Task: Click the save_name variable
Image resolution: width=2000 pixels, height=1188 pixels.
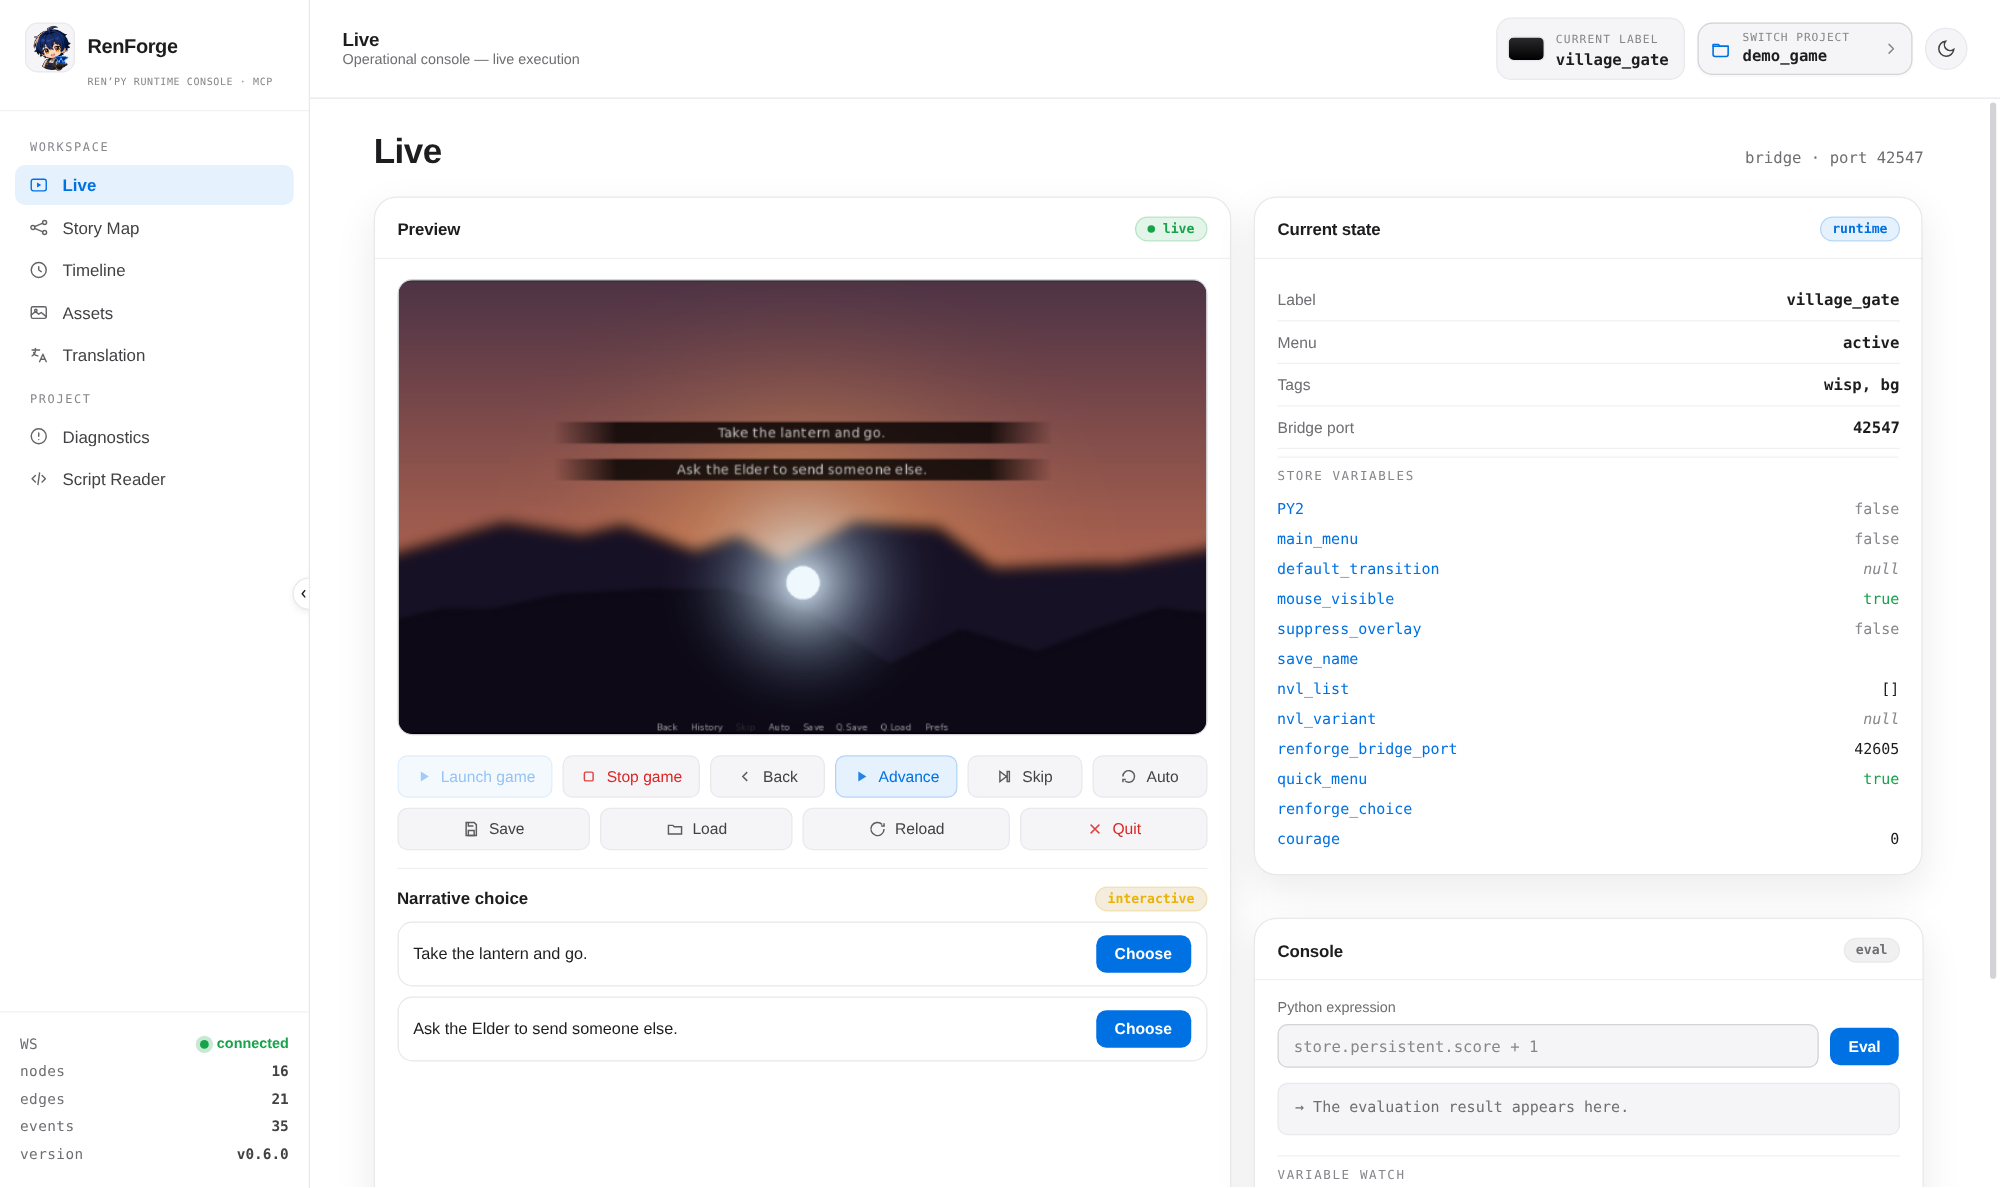Action: pyautogui.click(x=1317, y=659)
